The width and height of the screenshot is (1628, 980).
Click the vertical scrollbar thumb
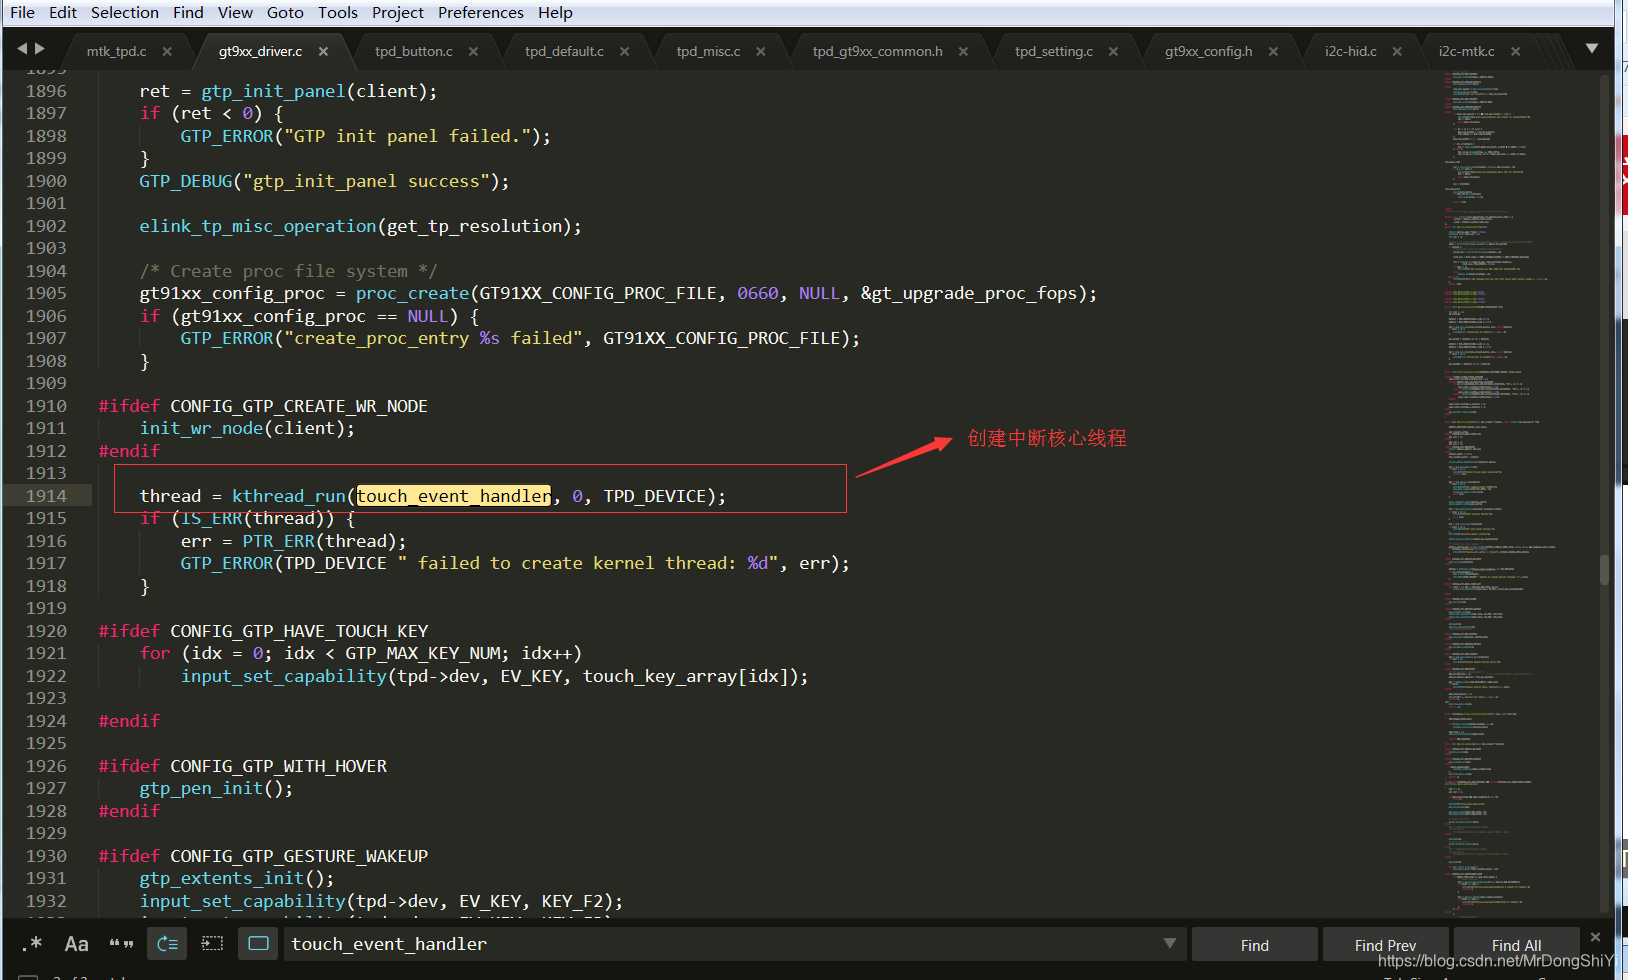tap(1604, 570)
